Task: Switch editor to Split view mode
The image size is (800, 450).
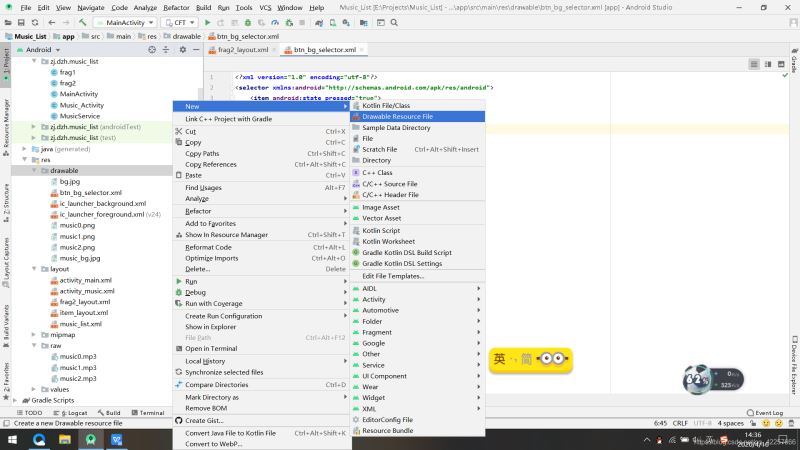Action: [768, 64]
